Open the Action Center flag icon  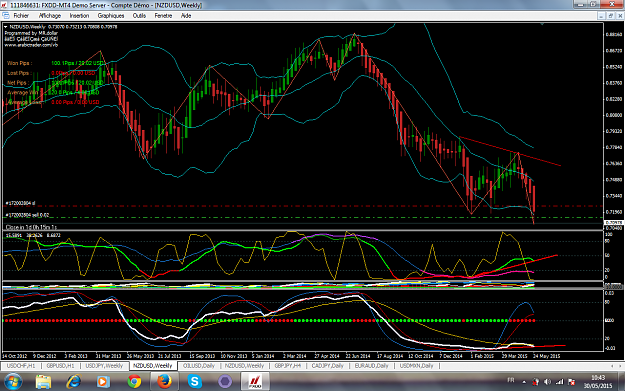pyautogui.click(x=571, y=382)
